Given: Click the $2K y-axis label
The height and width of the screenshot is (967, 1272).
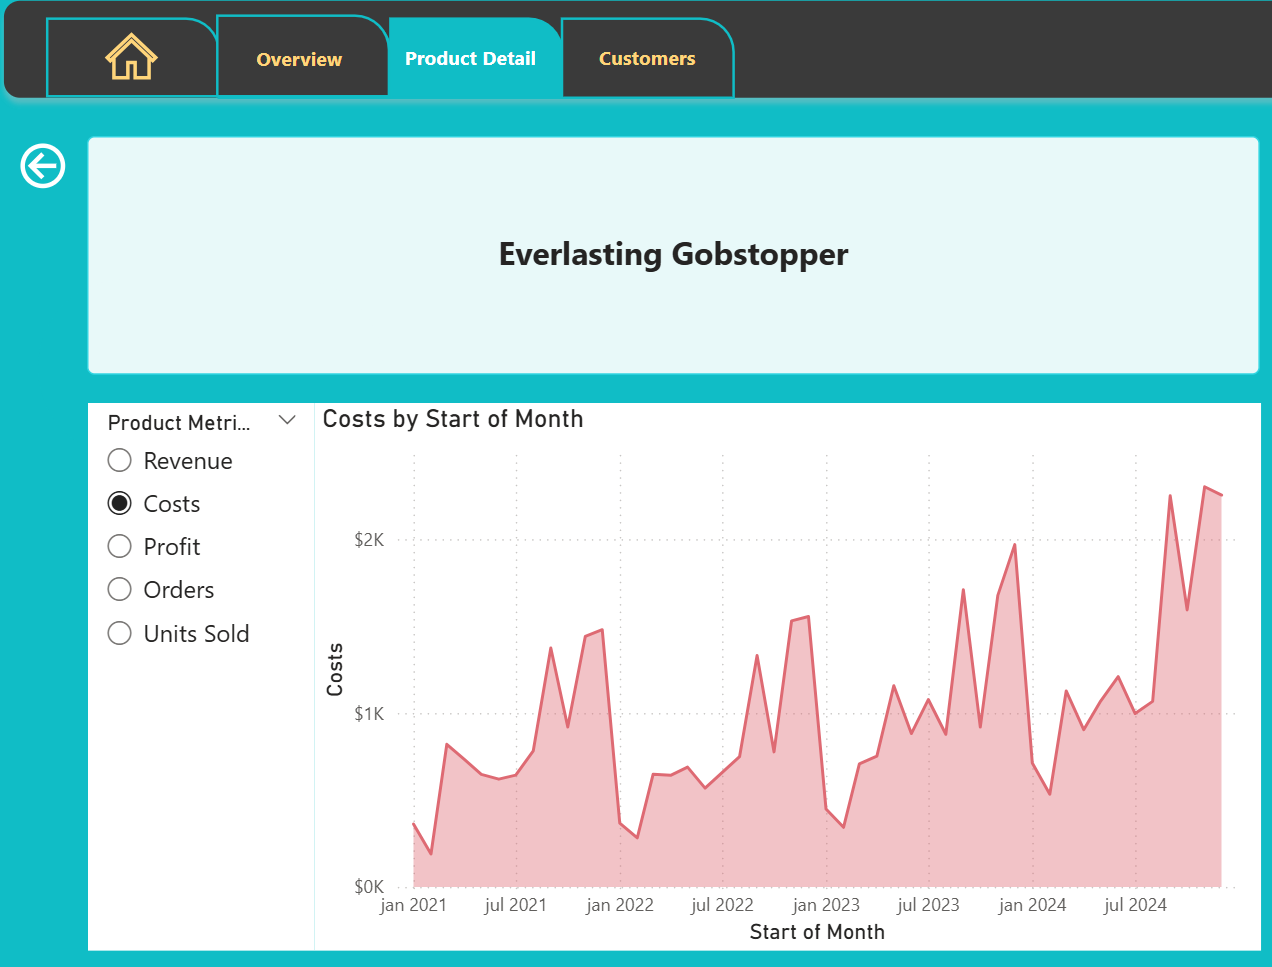Looking at the screenshot, I should pyautogui.click(x=369, y=540).
